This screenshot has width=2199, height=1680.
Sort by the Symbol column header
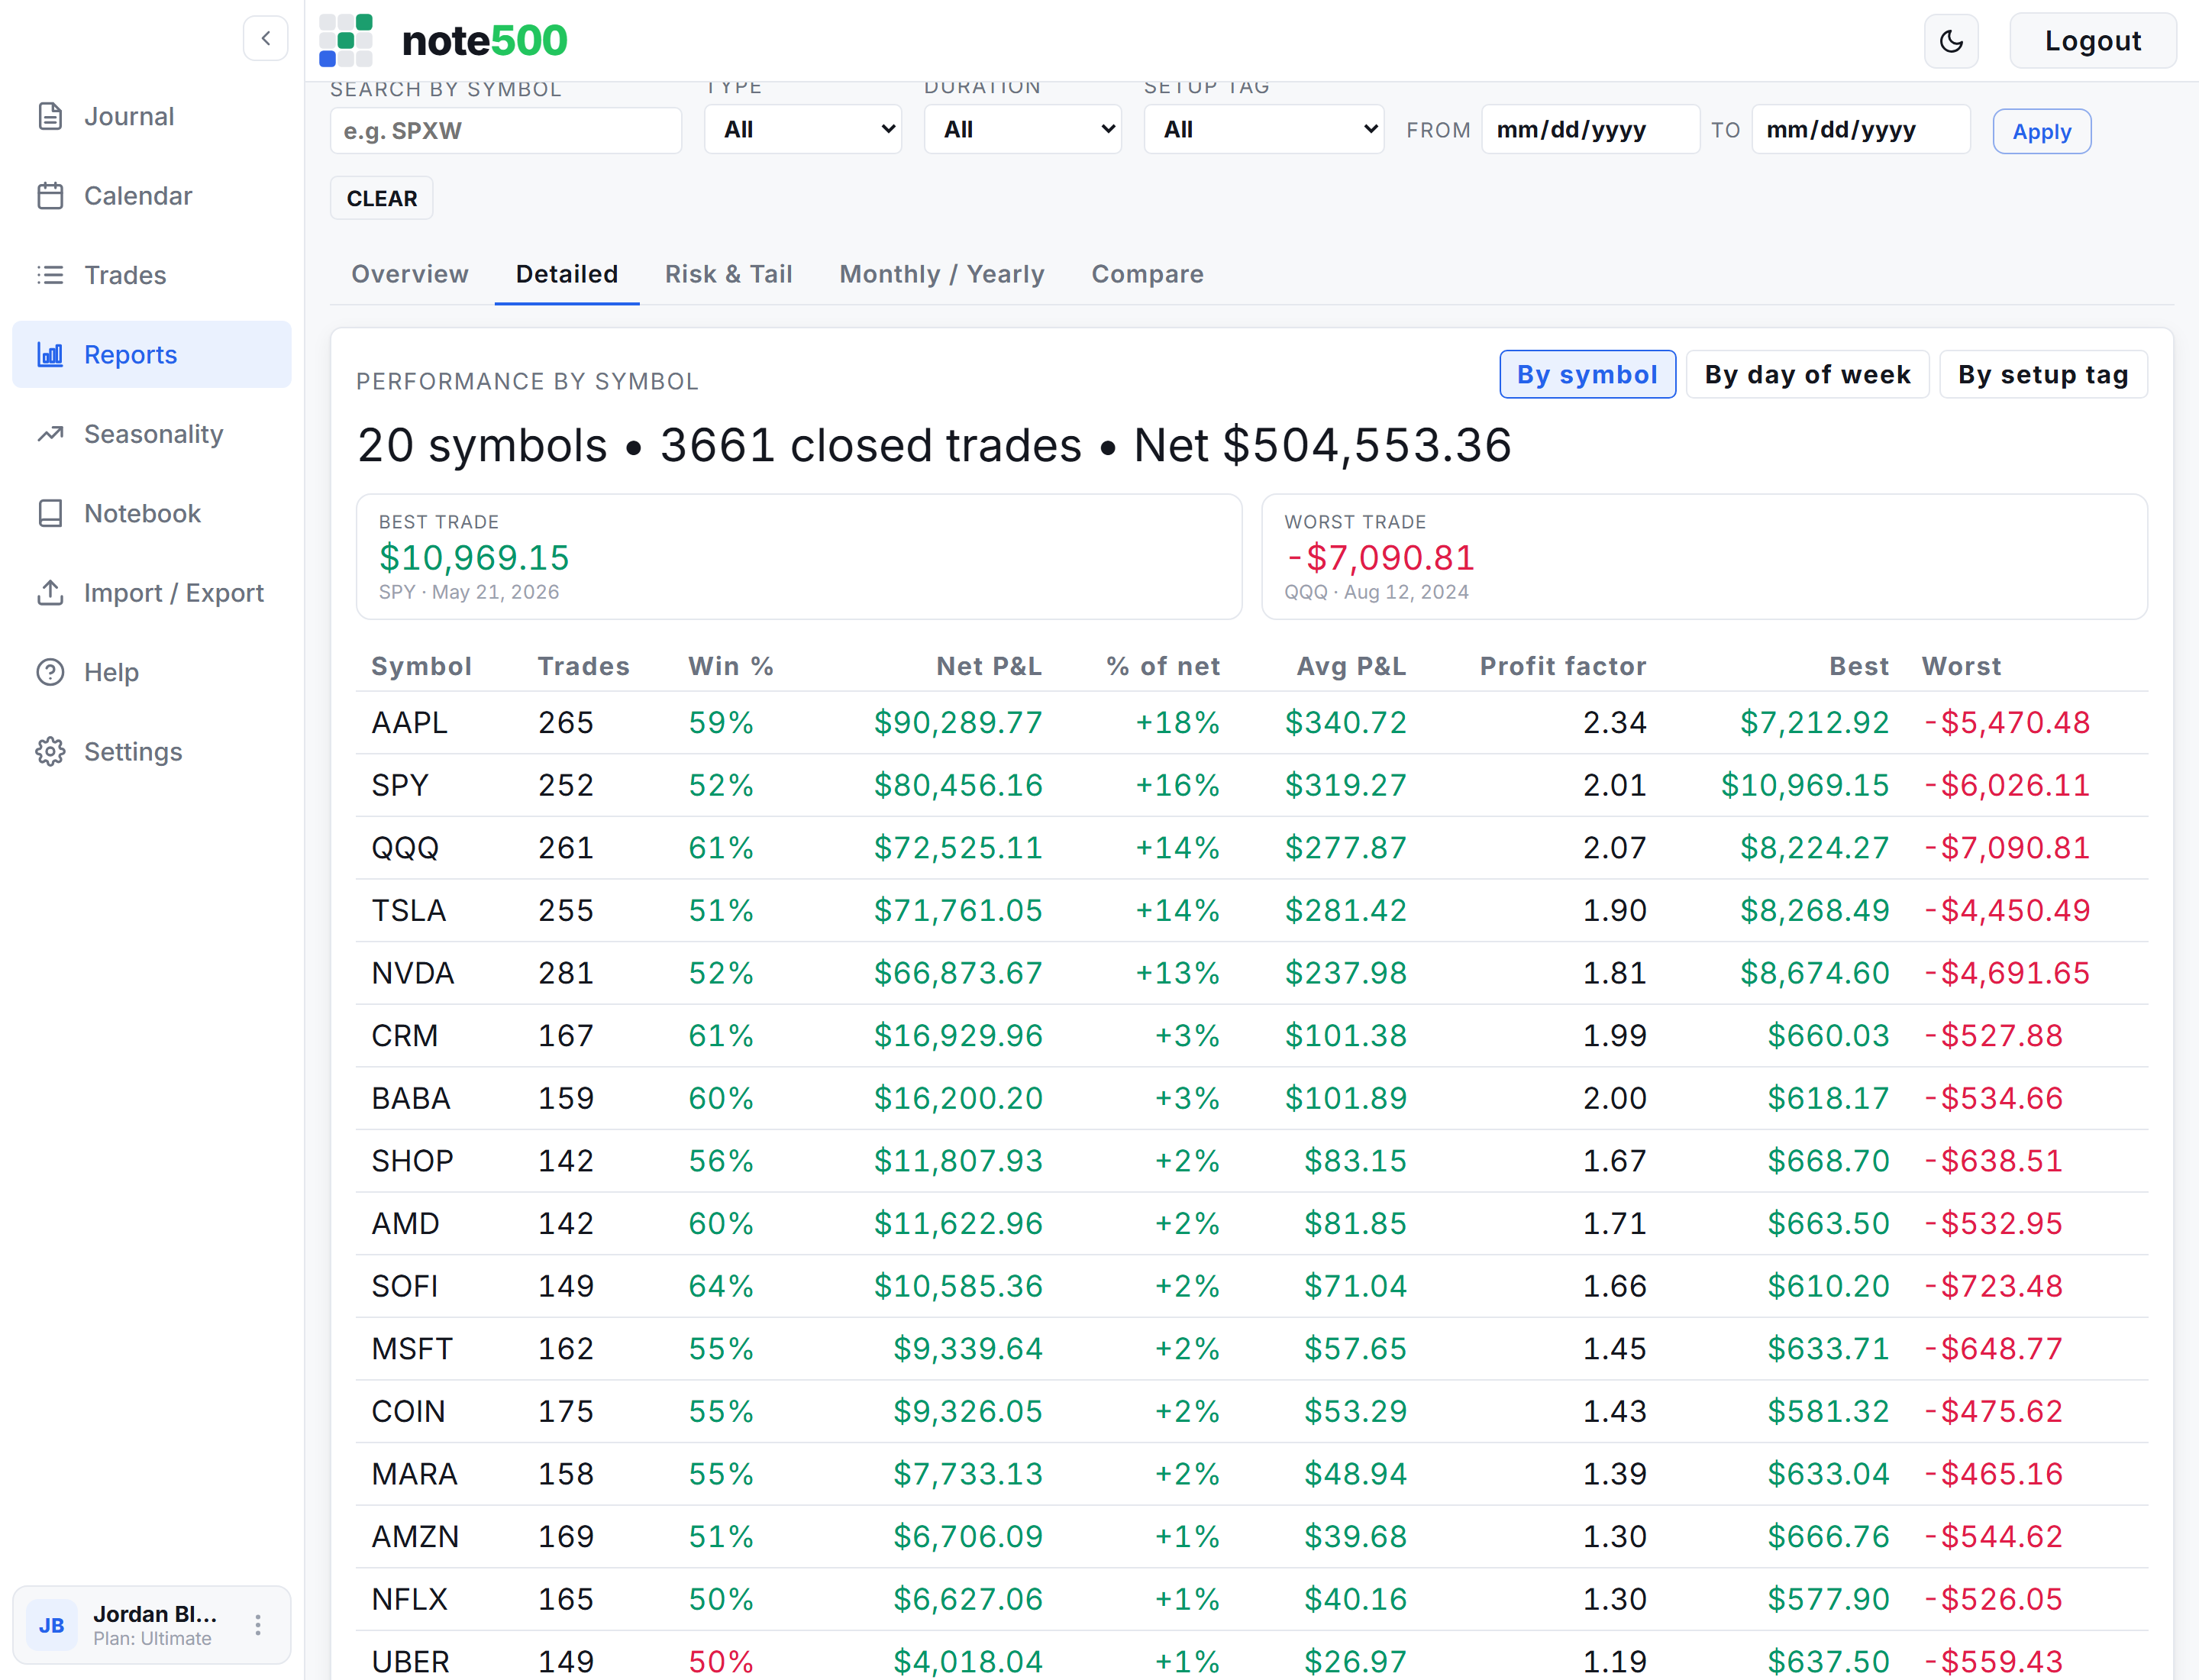421,666
